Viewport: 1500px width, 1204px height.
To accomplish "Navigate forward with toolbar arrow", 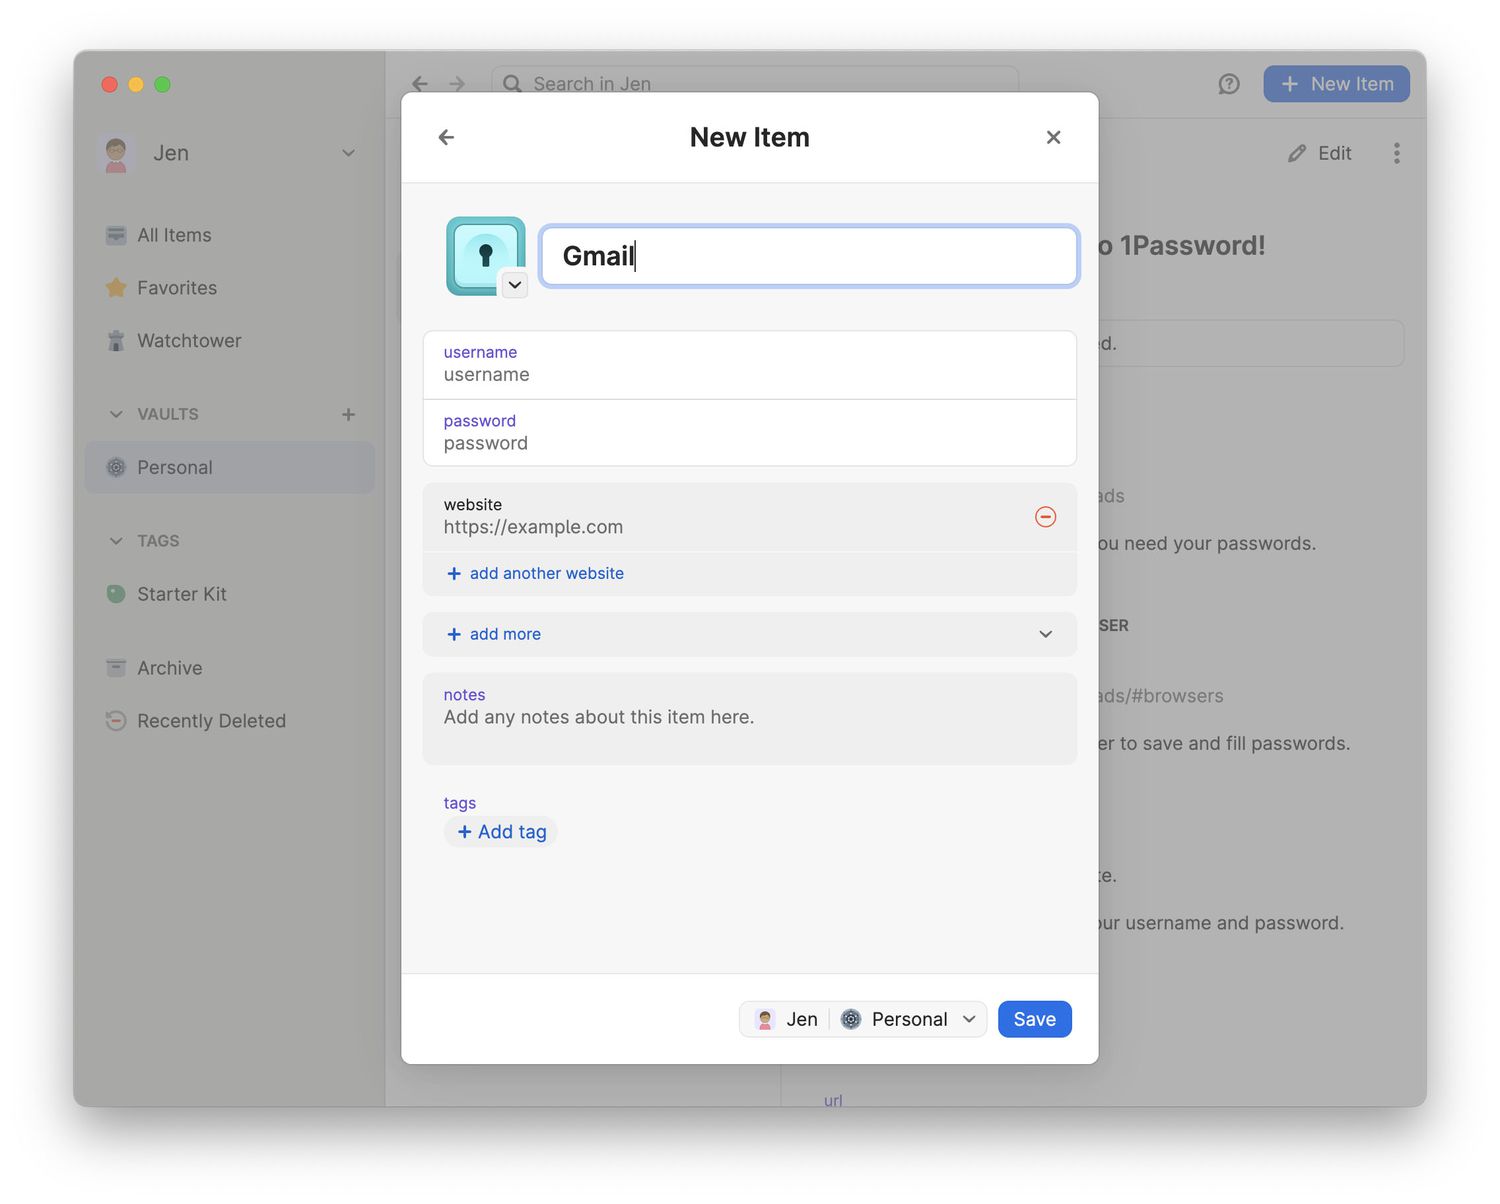I will 457,84.
